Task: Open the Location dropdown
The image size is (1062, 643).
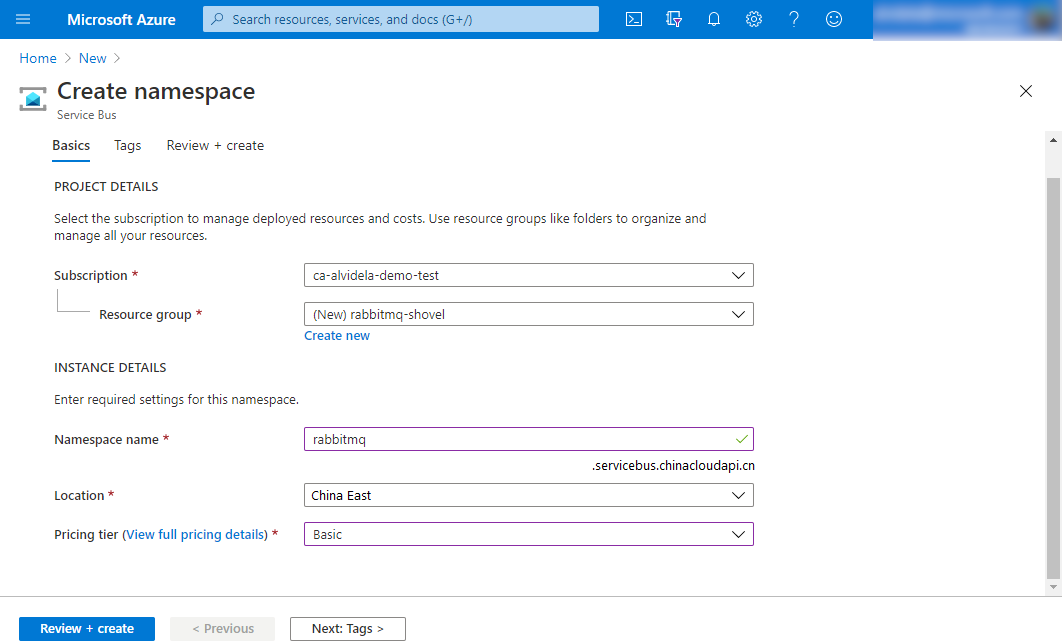Action: (x=528, y=495)
